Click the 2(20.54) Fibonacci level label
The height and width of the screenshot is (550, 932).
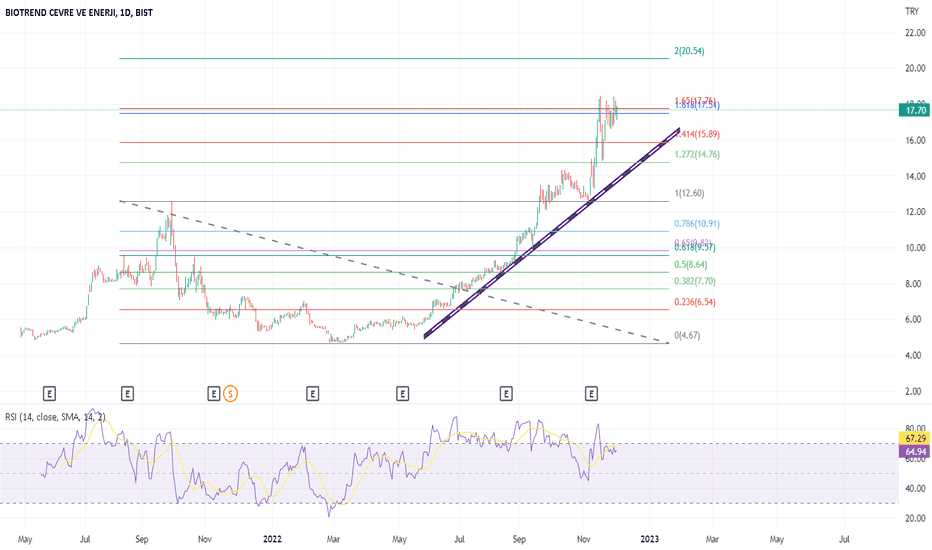[x=689, y=51]
